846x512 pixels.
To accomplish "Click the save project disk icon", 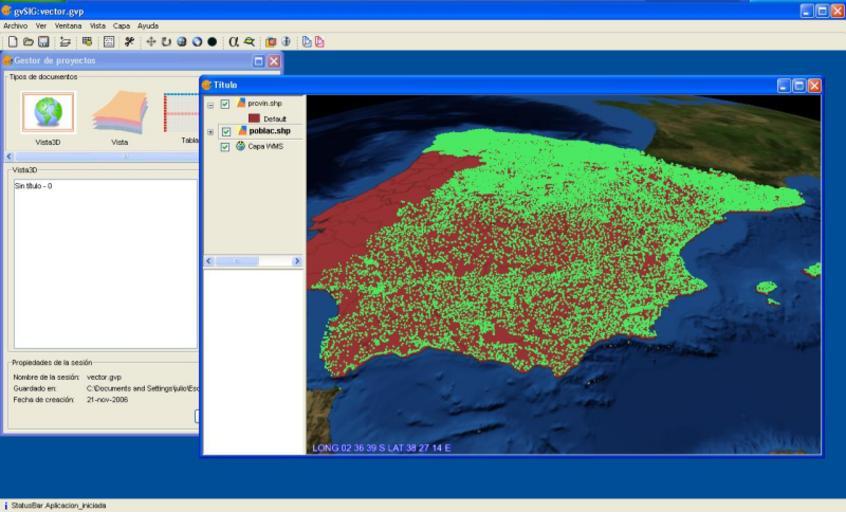I will pos(43,42).
